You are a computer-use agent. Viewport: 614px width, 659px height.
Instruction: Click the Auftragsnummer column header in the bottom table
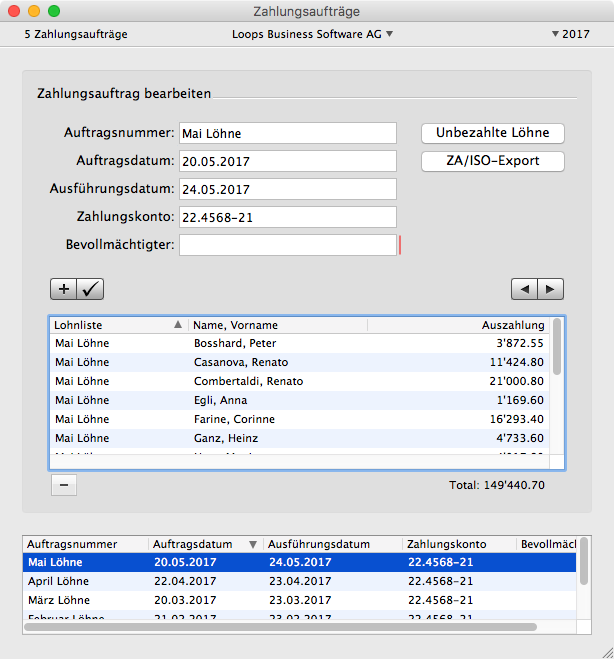click(85, 544)
